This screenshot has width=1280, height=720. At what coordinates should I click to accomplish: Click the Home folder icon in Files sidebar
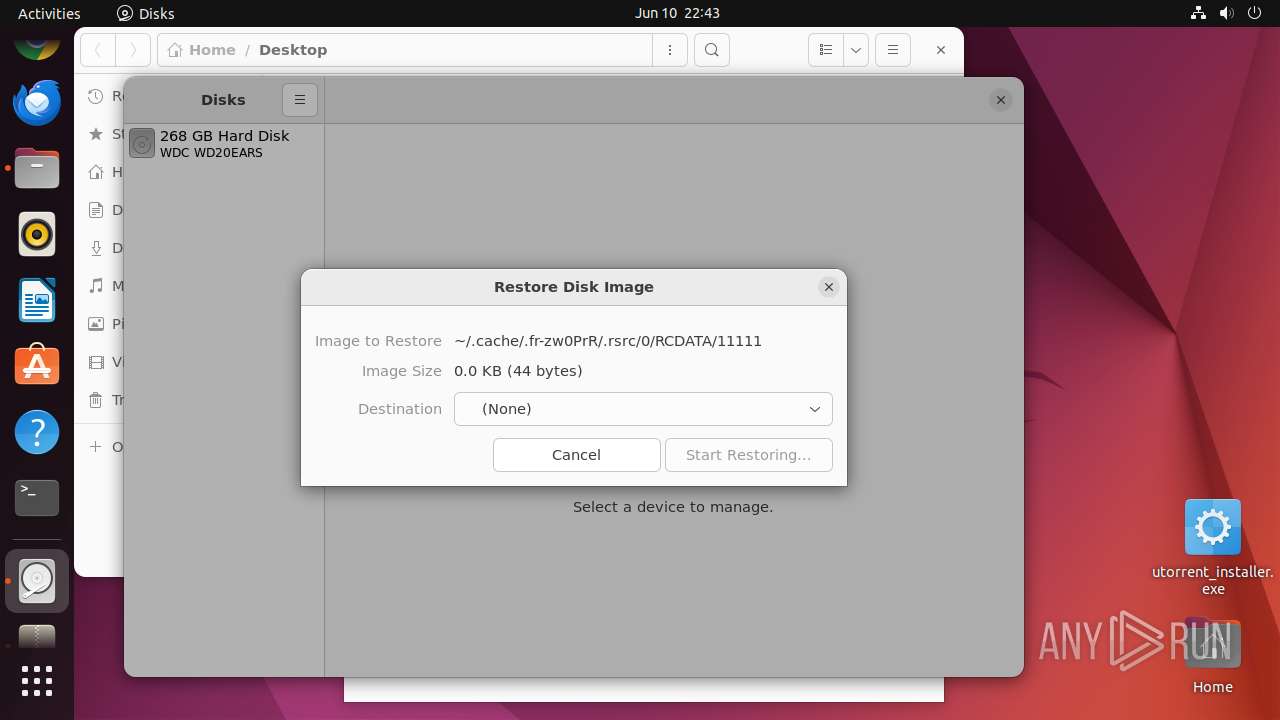[x=96, y=172]
